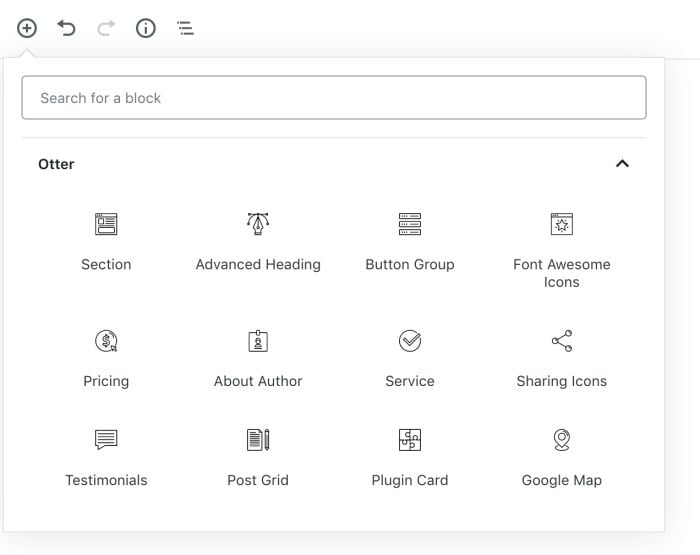Screen dimensions: 700x555
Task: Undo the last change
Action: tap(66, 28)
